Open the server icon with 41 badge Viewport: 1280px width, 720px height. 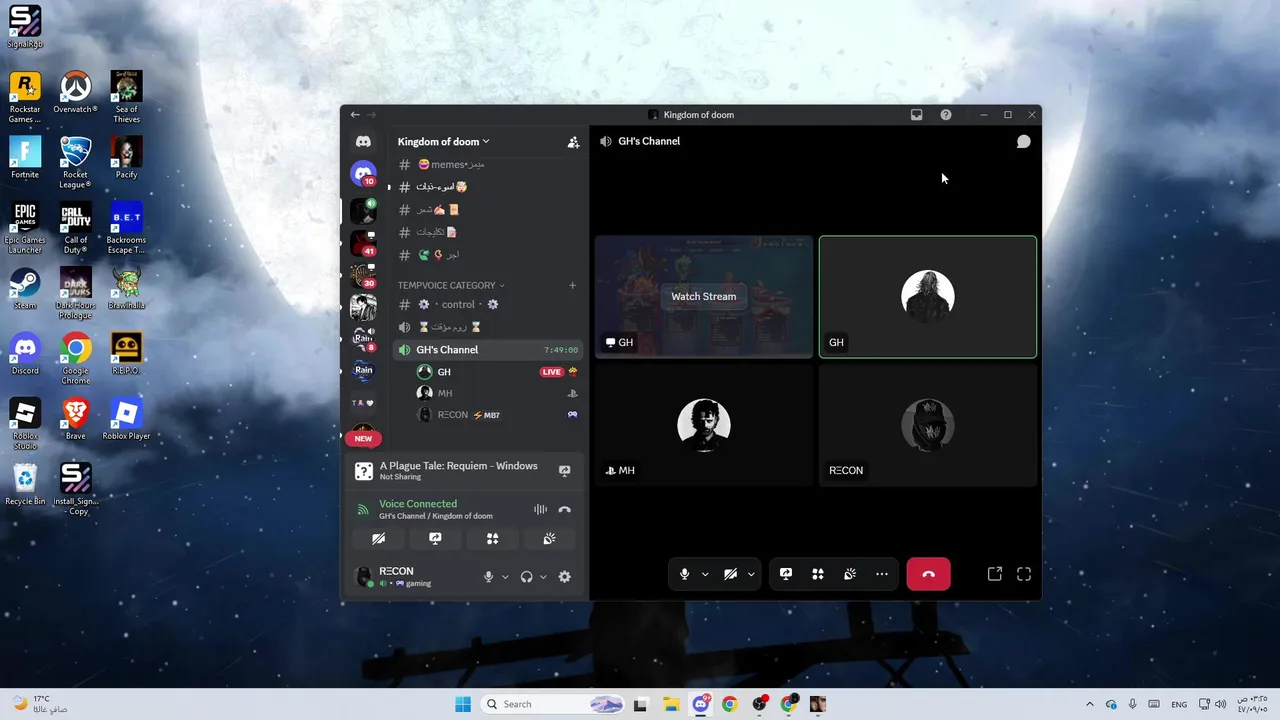[363, 243]
